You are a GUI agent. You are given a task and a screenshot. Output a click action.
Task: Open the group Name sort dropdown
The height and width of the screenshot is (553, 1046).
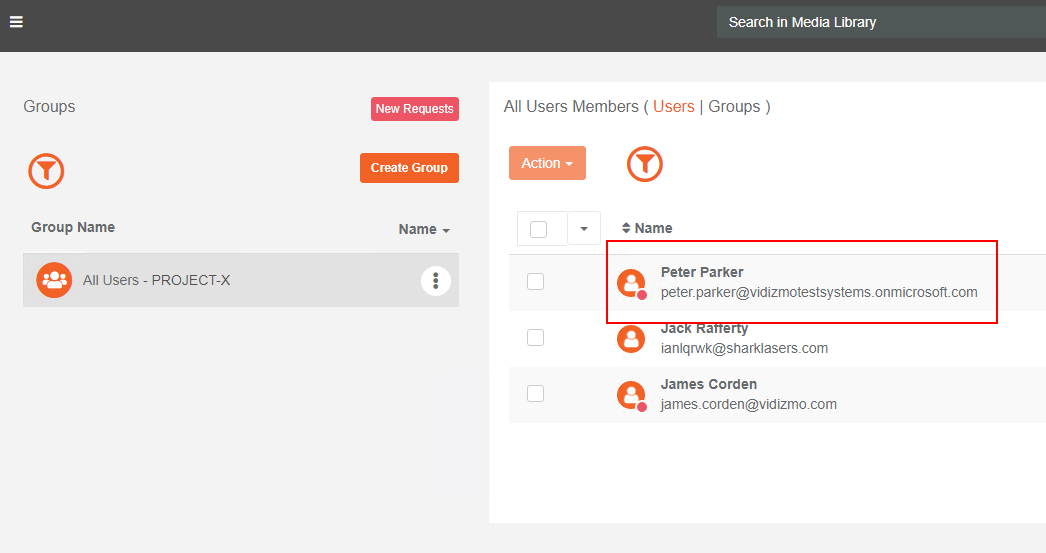tap(424, 229)
